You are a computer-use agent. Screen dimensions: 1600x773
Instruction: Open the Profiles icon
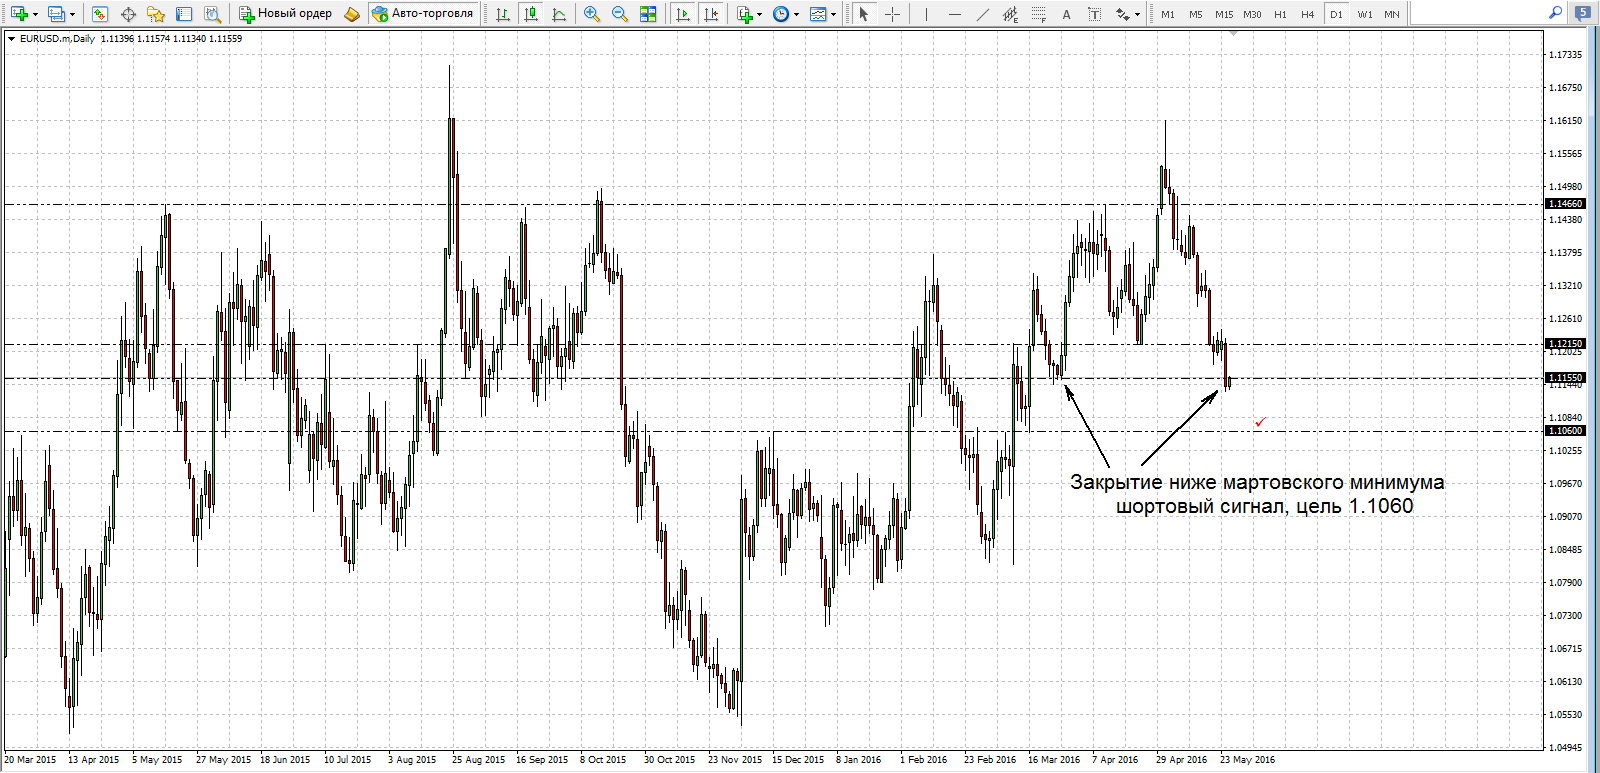click(56, 14)
